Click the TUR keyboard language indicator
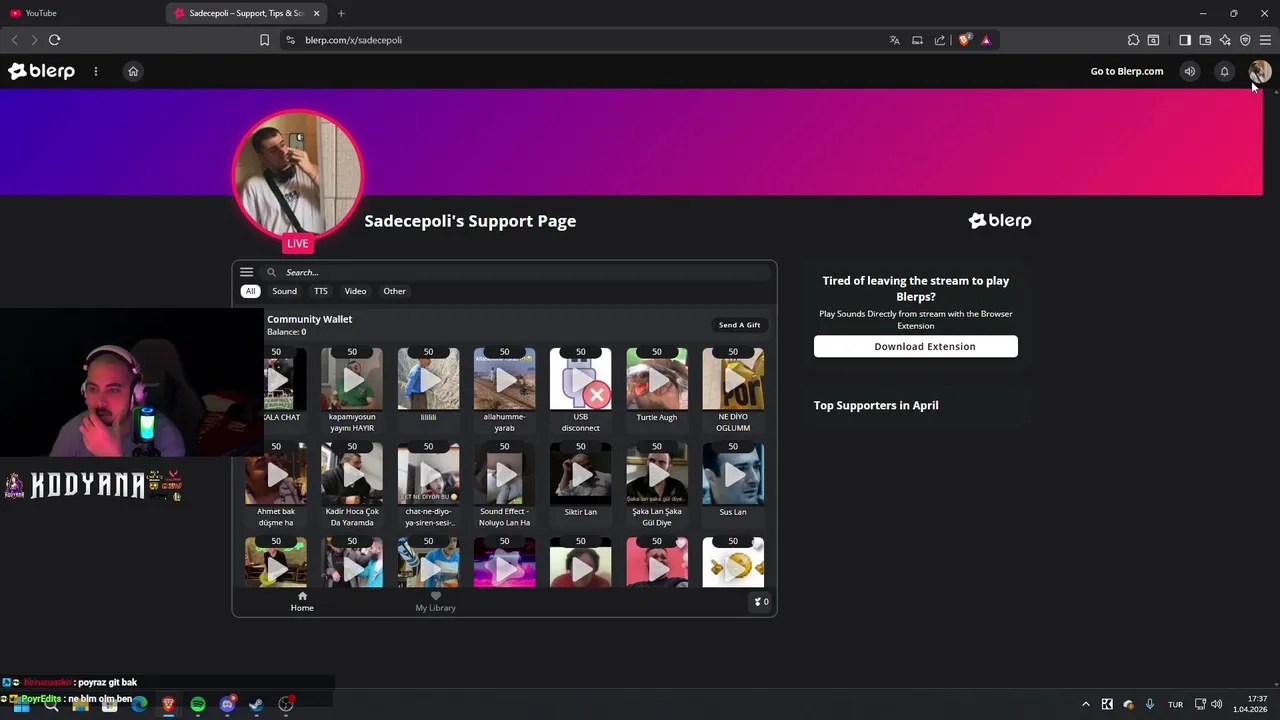The height and width of the screenshot is (720, 1280). tap(1176, 704)
